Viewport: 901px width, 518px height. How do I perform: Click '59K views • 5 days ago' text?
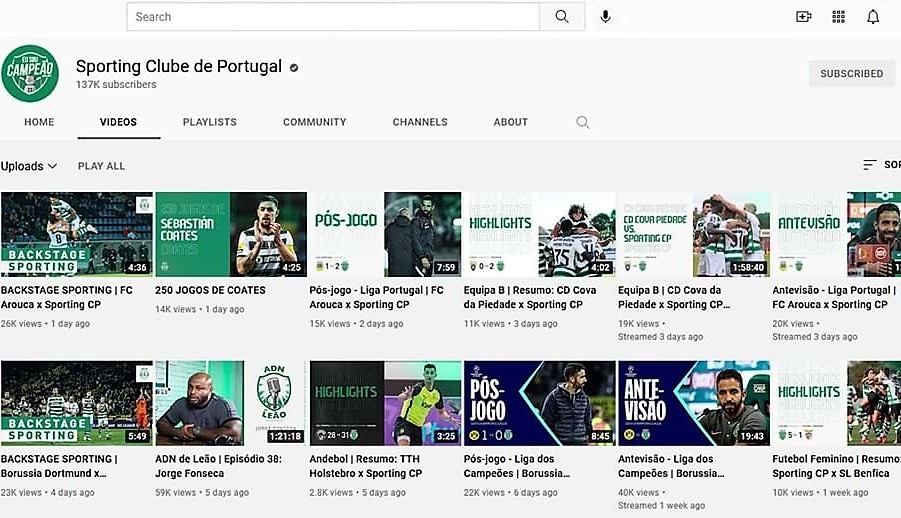coord(202,493)
